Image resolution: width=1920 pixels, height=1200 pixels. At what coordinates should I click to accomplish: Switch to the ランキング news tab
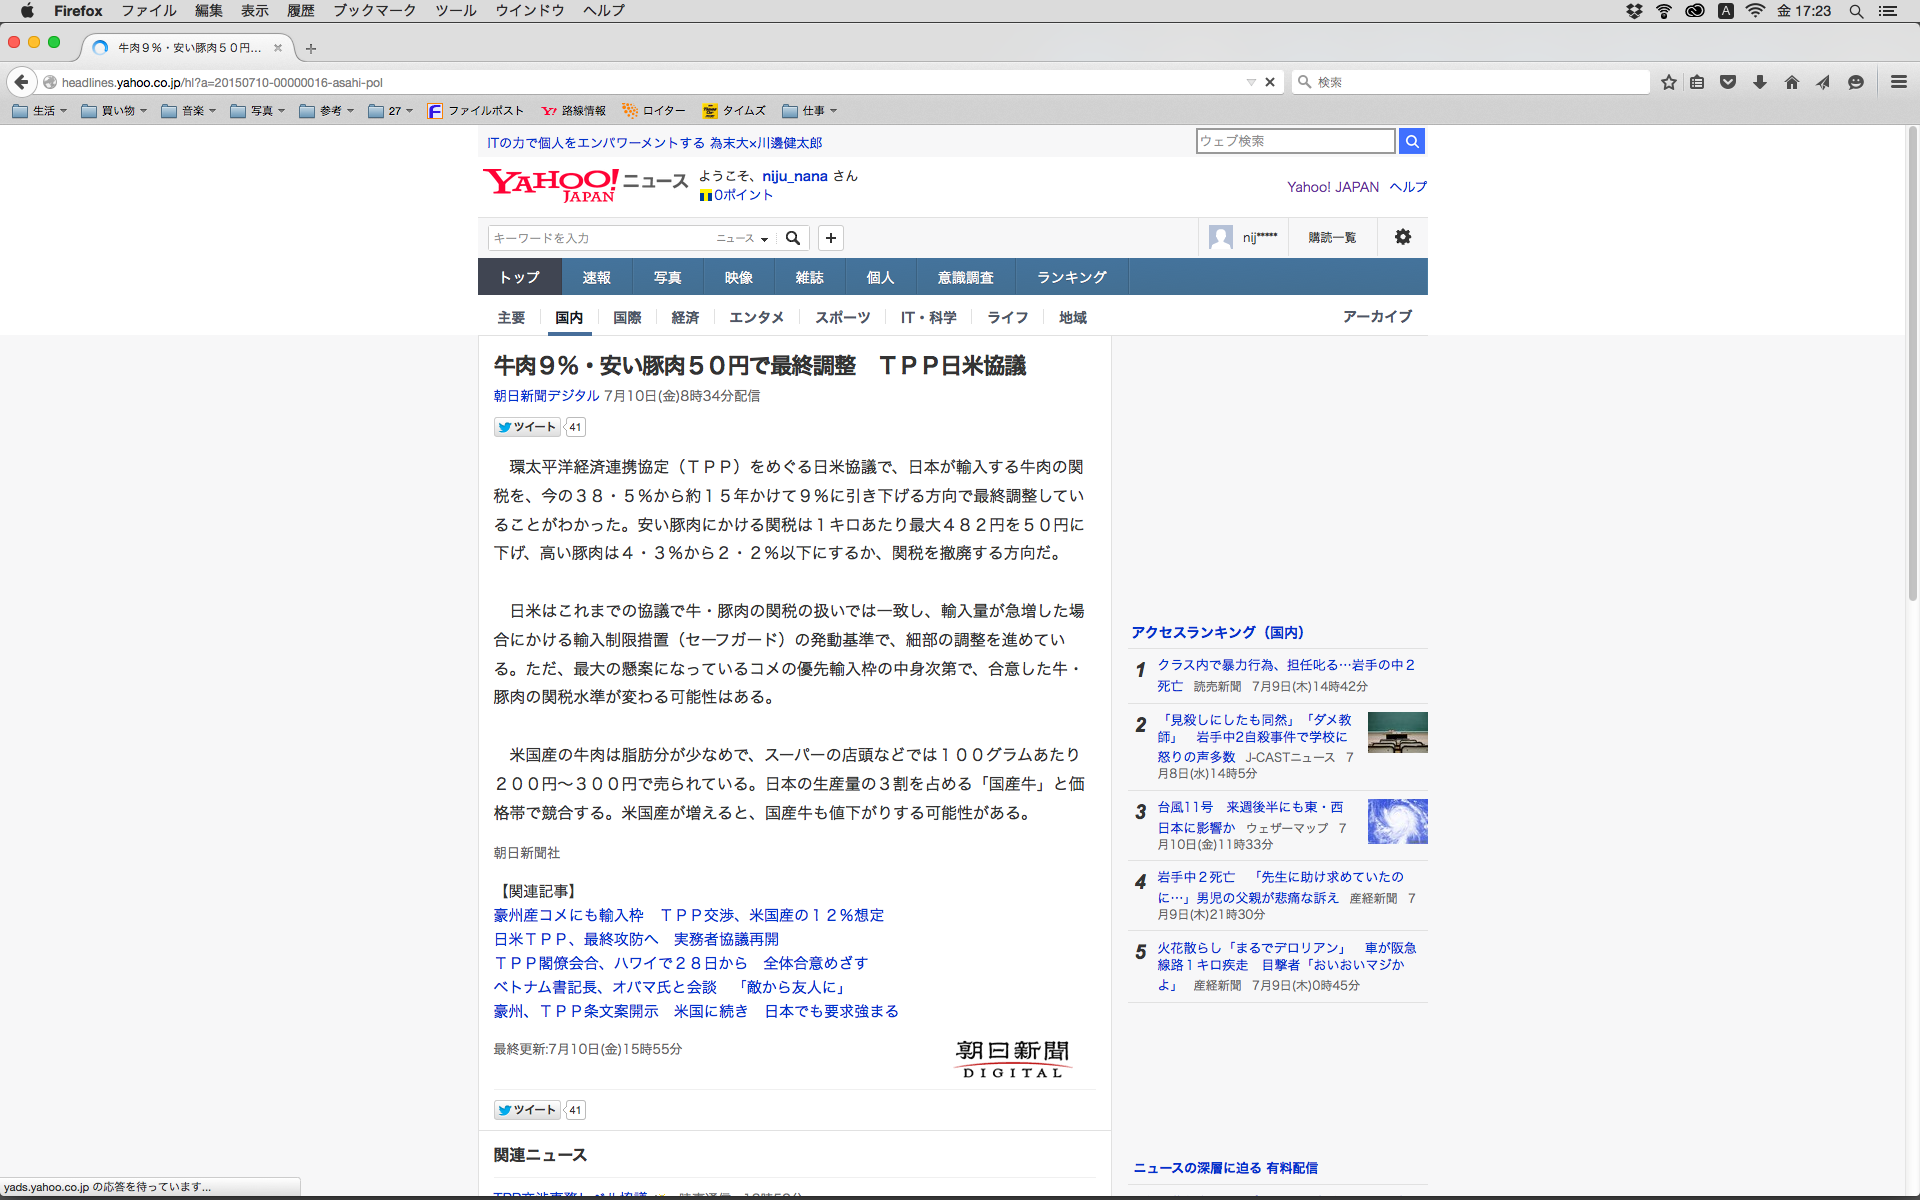pos(1071,277)
